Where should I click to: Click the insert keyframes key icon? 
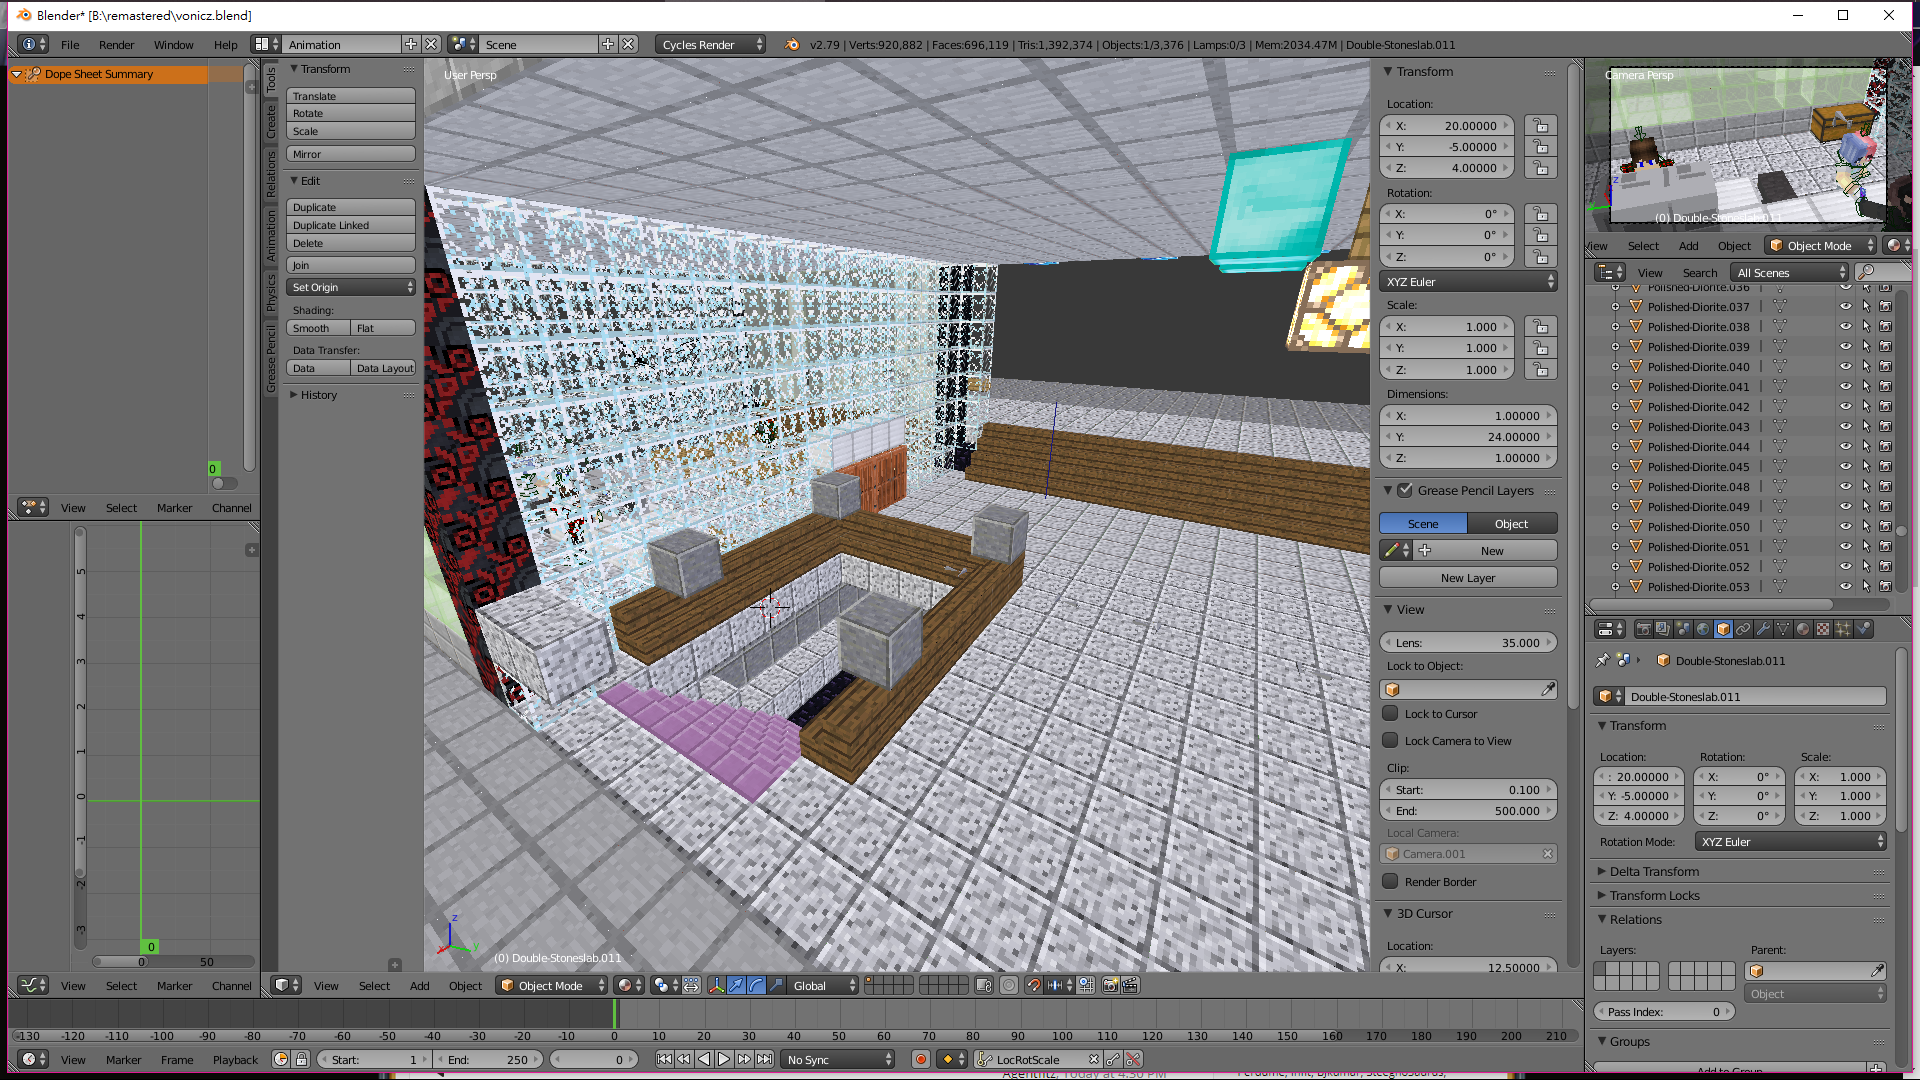tap(1113, 1059)
